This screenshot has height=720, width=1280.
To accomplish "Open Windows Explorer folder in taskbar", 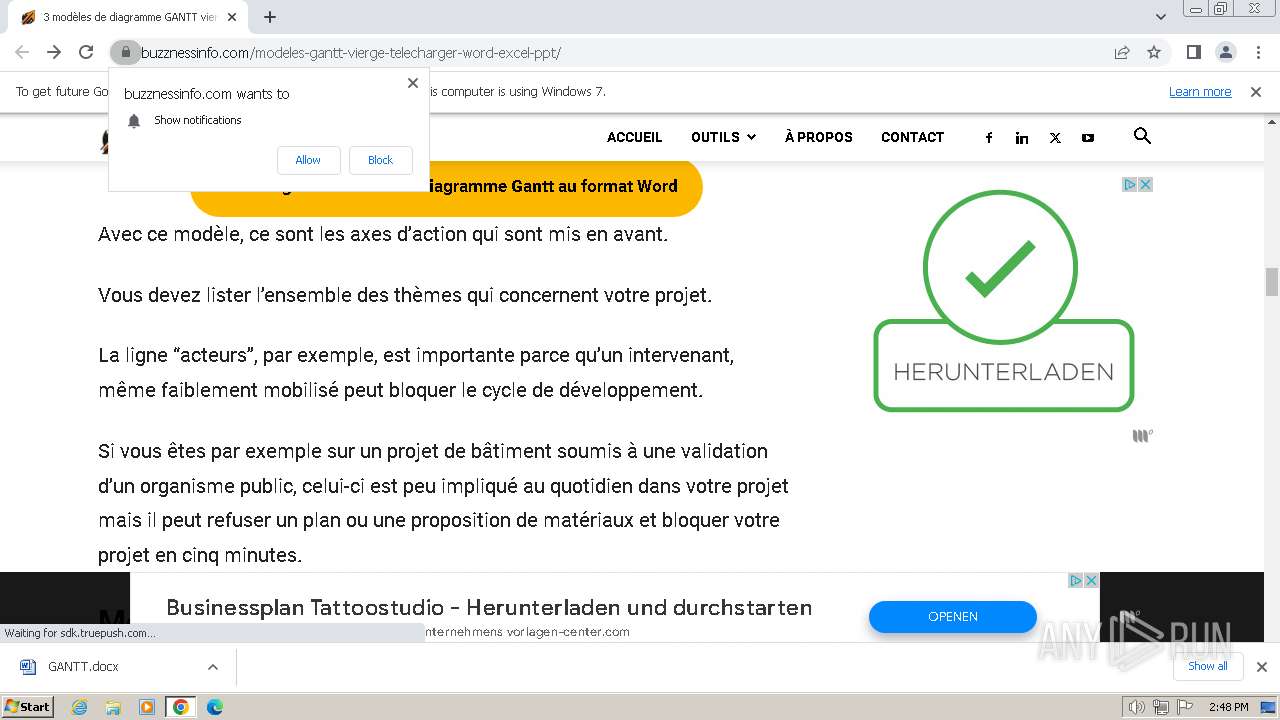I will (x=113, y=707).
